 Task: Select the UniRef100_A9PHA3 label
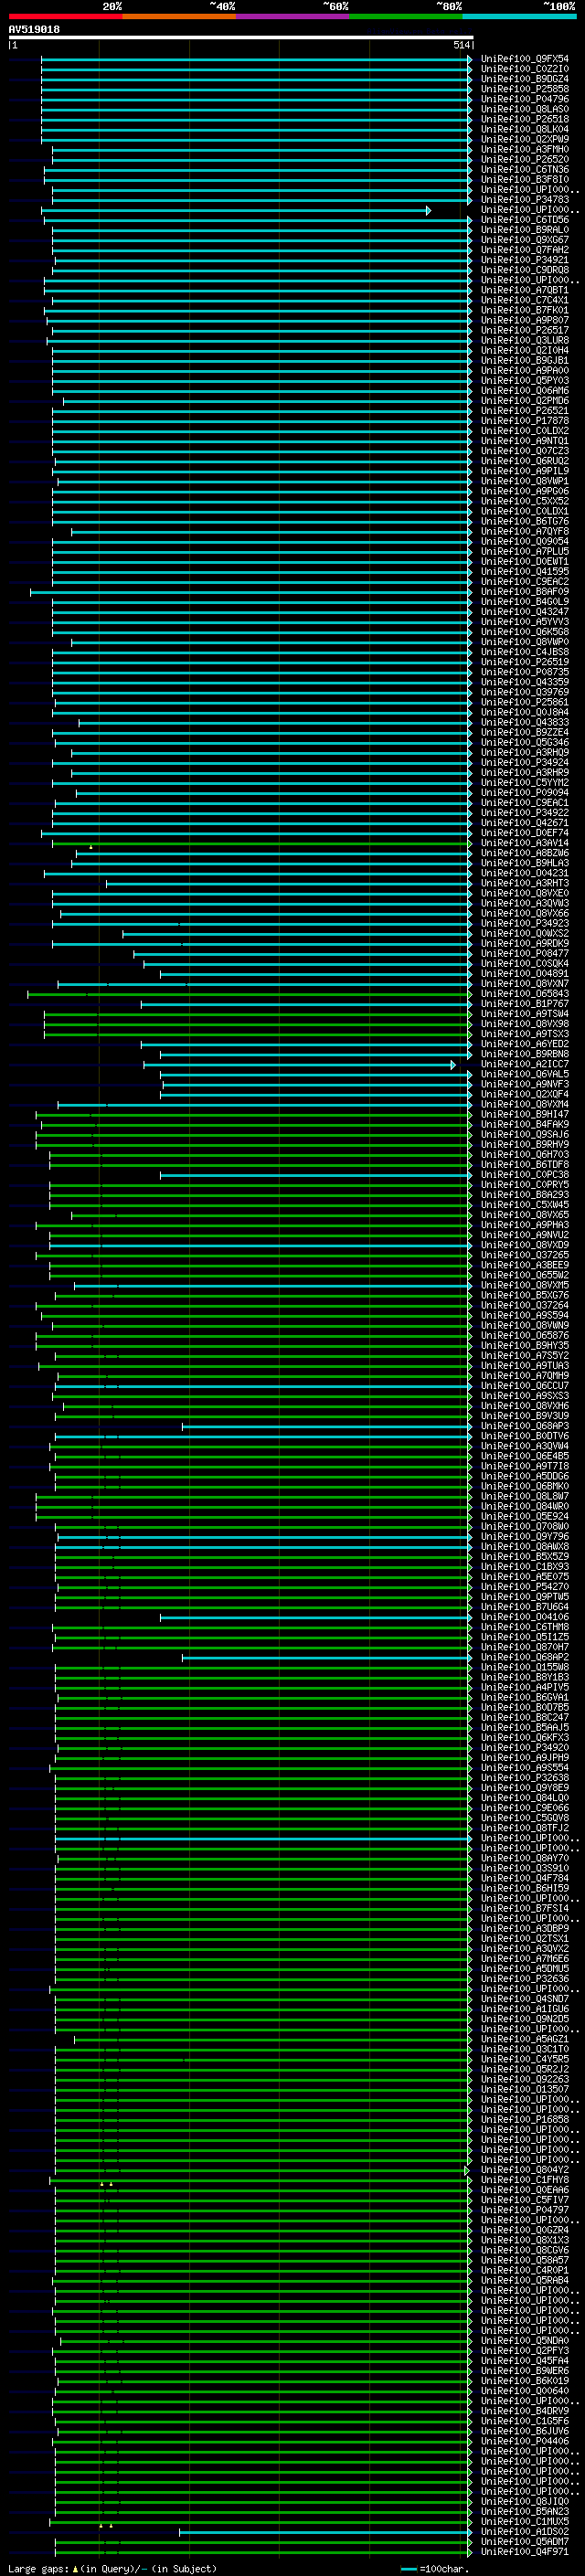point(524,1225)
